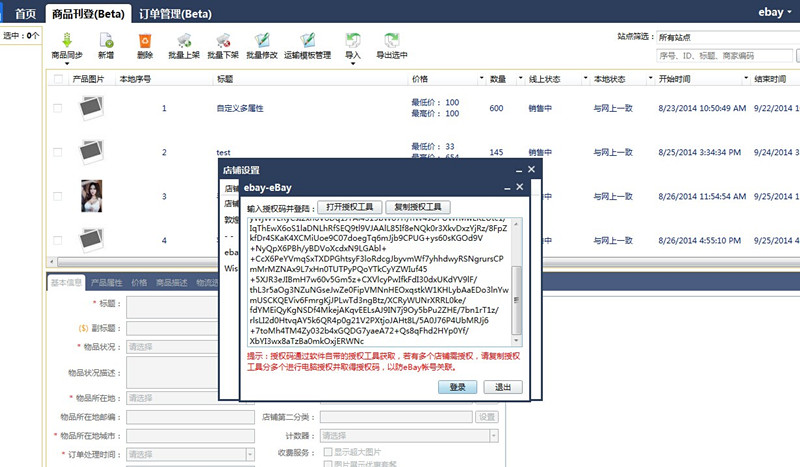
Task: Click inside the authorization code text area
Action: tap(379, 282)
